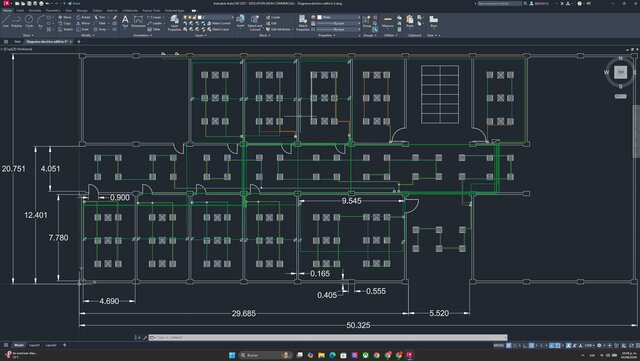This screenshot has height=361, width=640.
Task: Click the Match Properties icon
Action: (x=302, y=23)
